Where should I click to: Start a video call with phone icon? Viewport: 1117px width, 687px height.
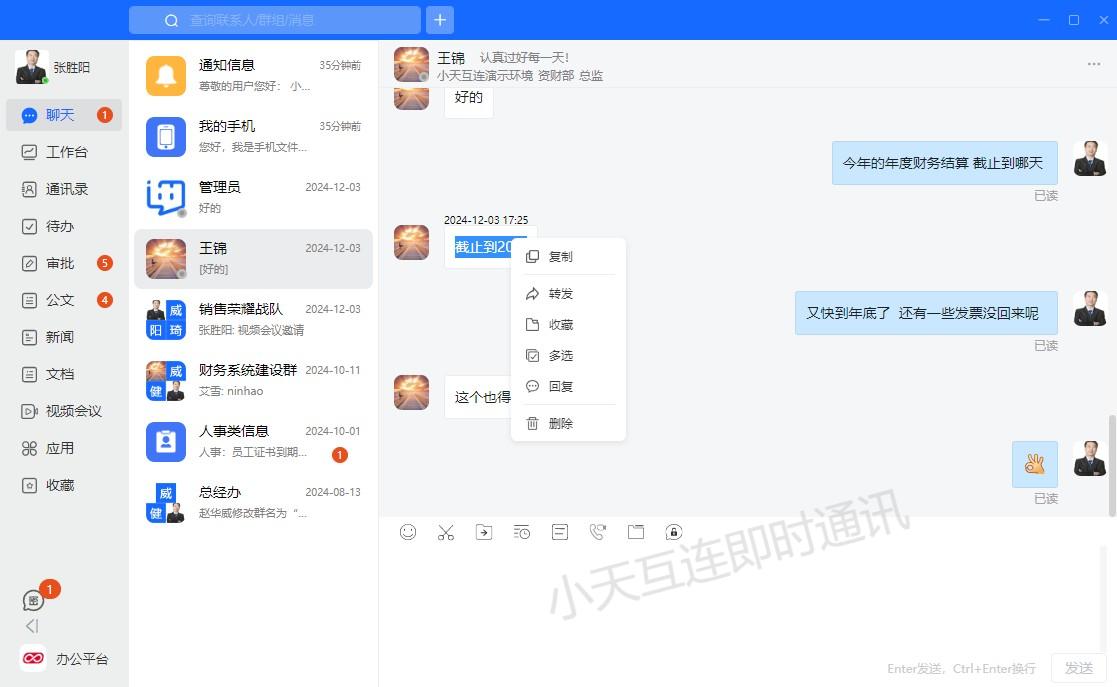tap(598, 532)
